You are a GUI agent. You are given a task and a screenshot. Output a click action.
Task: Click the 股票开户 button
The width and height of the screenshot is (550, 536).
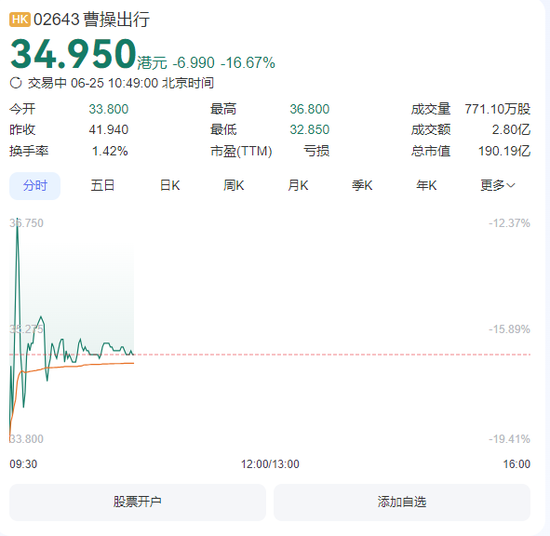[138, 502]
